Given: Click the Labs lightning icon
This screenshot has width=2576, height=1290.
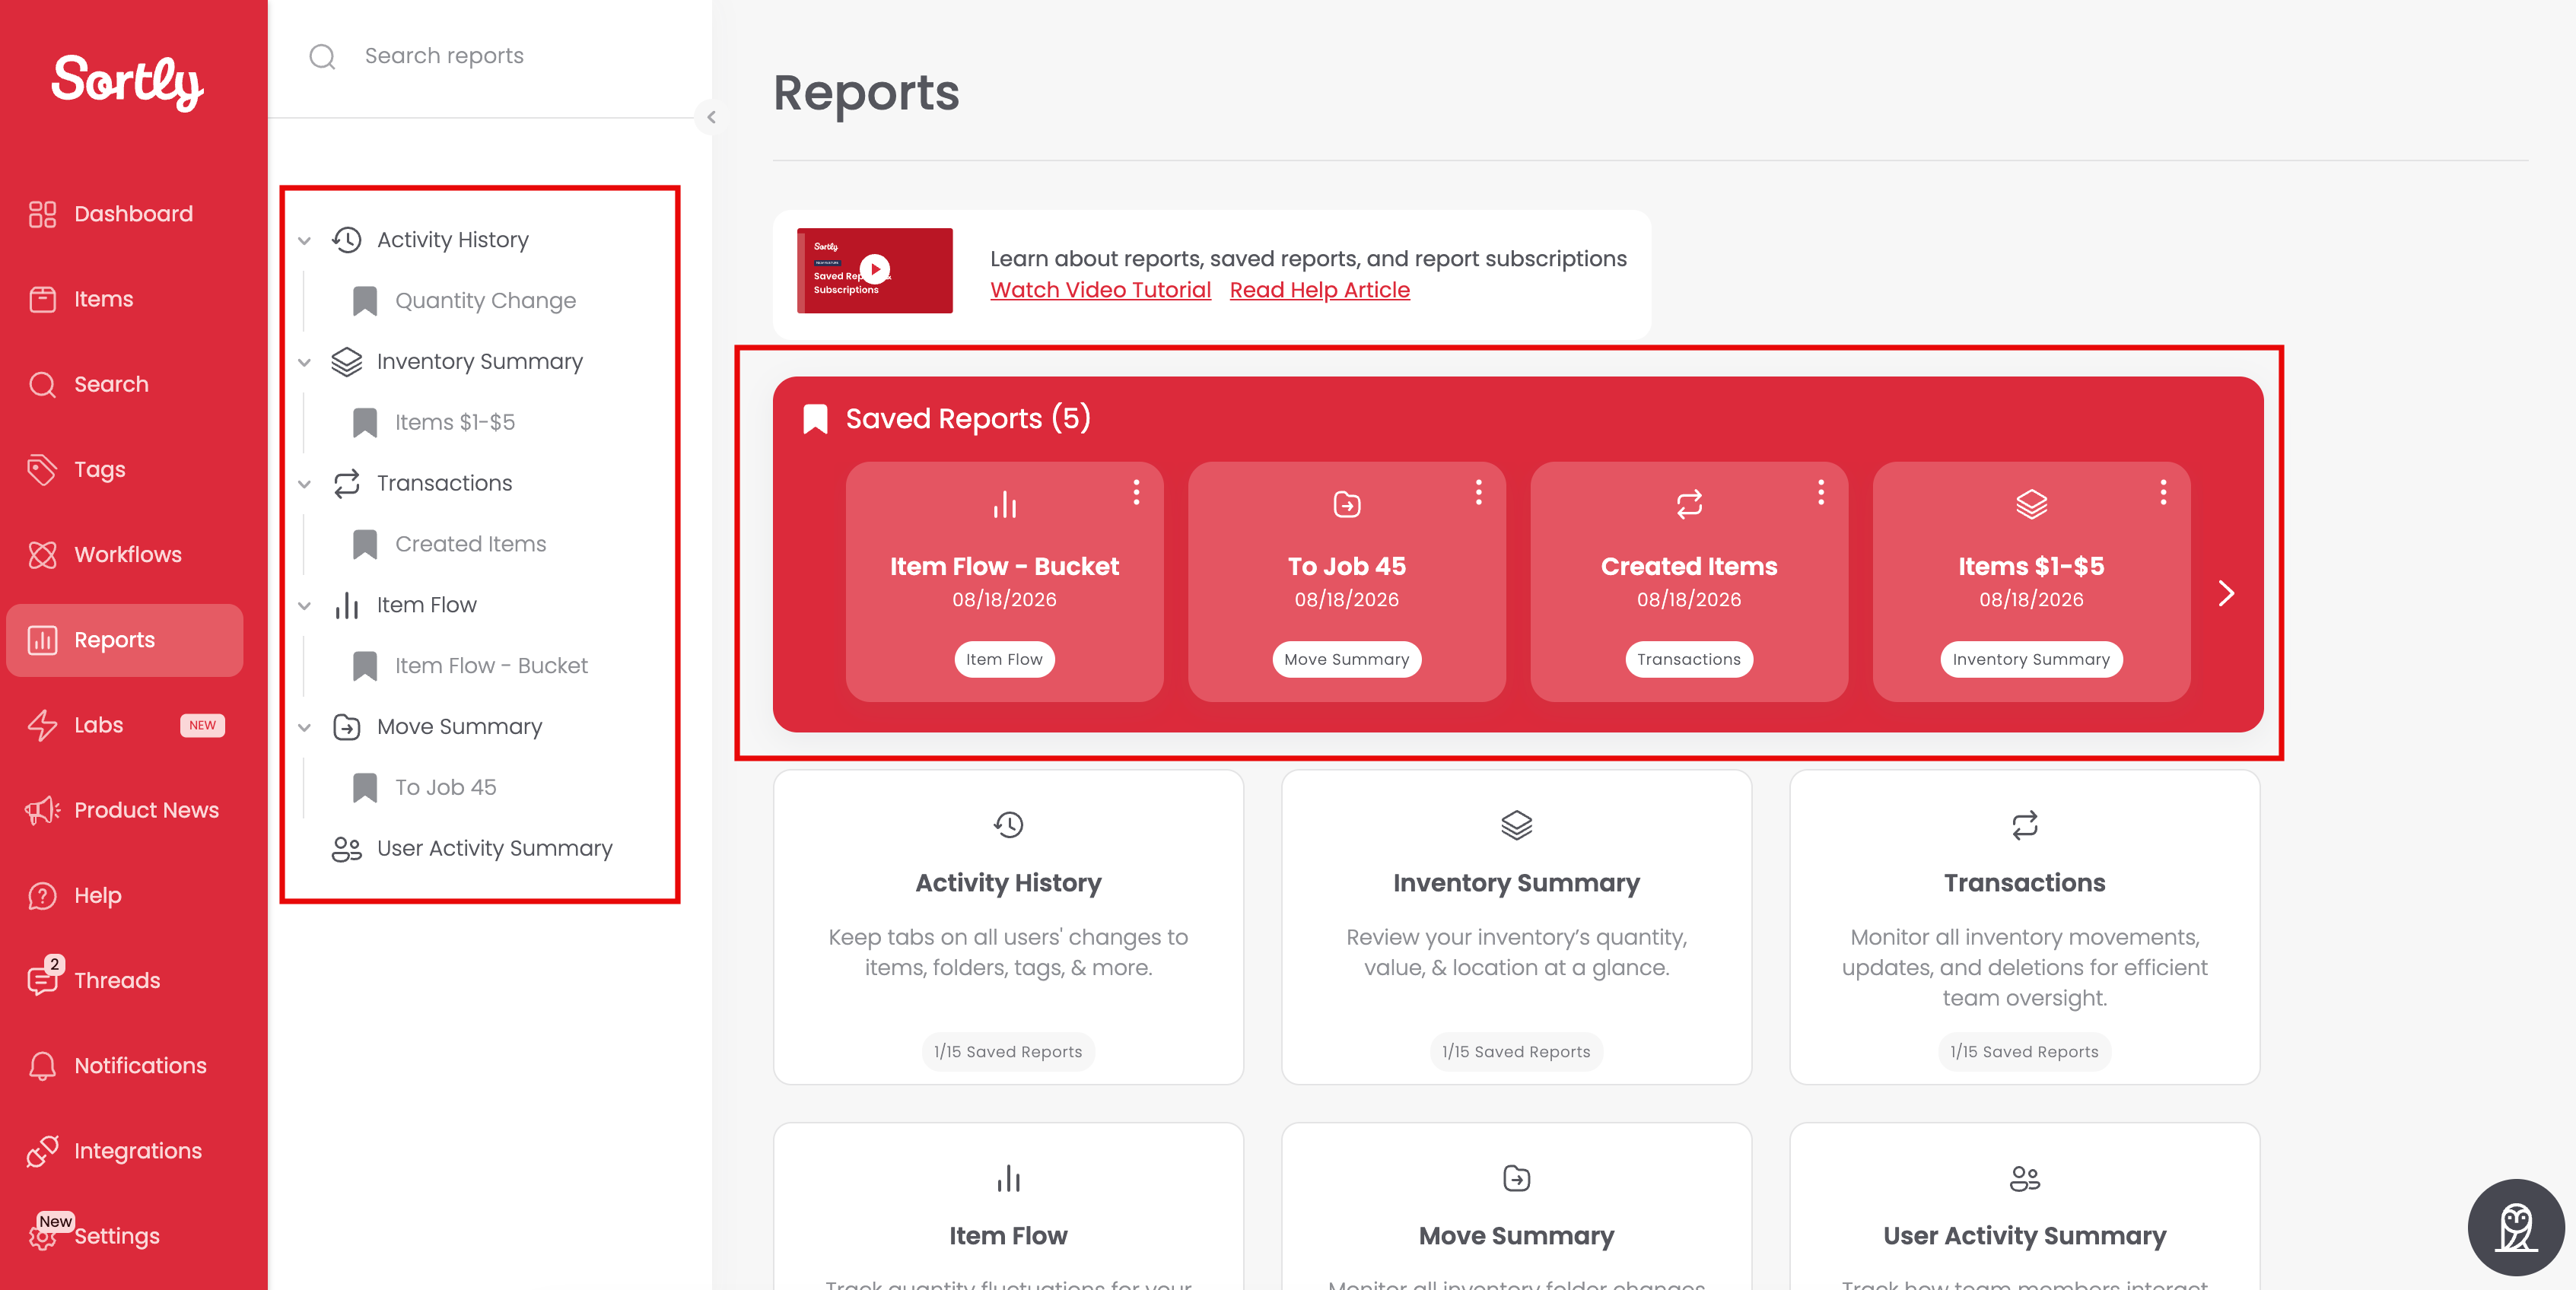Looking at the screenshot, I should pos(42,725).
